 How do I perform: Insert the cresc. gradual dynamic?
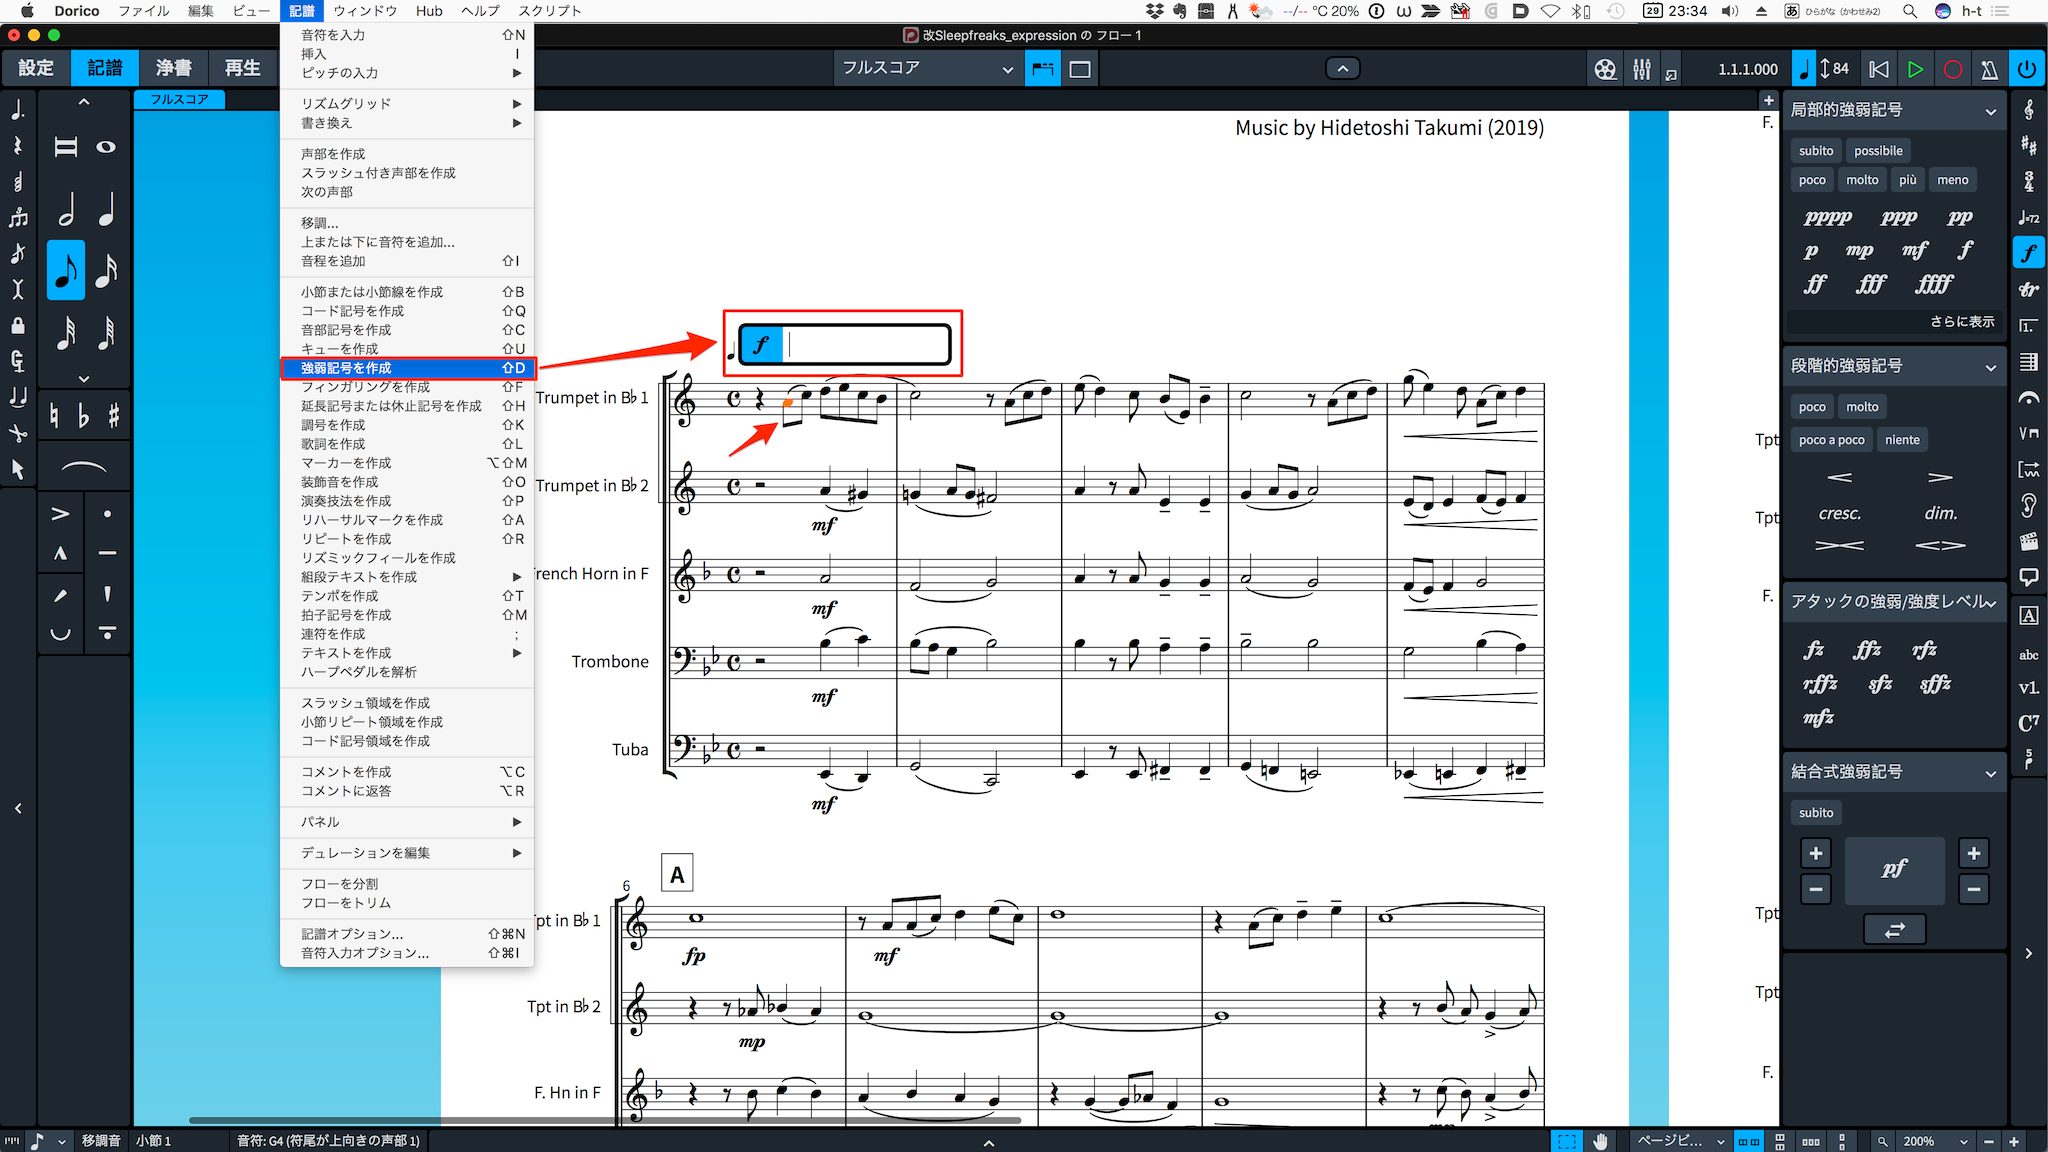(x=1839, y=513)
